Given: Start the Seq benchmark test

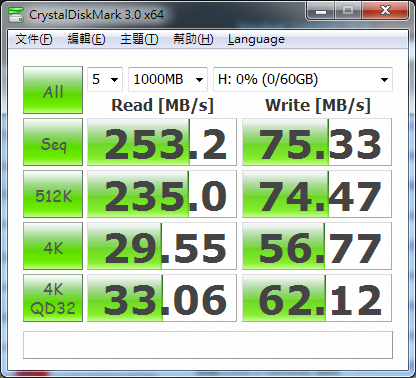Looking at the screenshot, I should tap(53, 142).
